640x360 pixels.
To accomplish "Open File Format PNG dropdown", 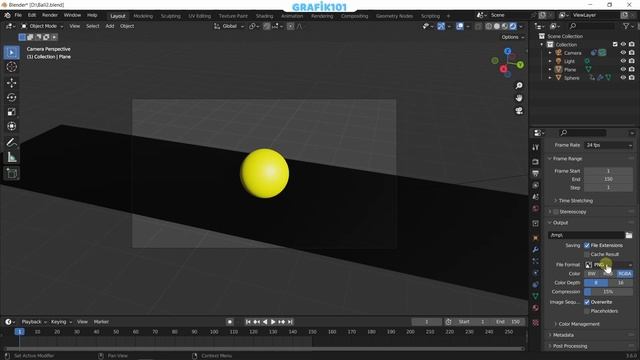I will pyautogui.click(x=609, y=265).
